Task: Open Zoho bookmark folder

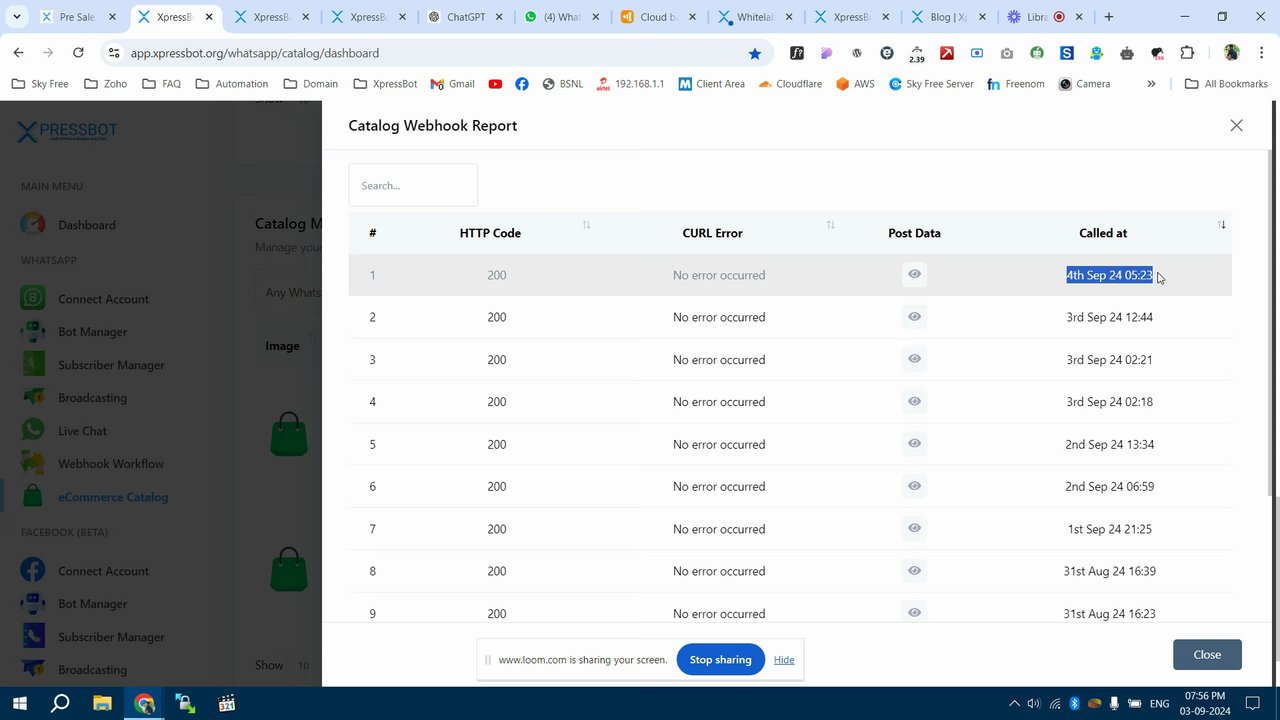Action: tap(106, 84)
